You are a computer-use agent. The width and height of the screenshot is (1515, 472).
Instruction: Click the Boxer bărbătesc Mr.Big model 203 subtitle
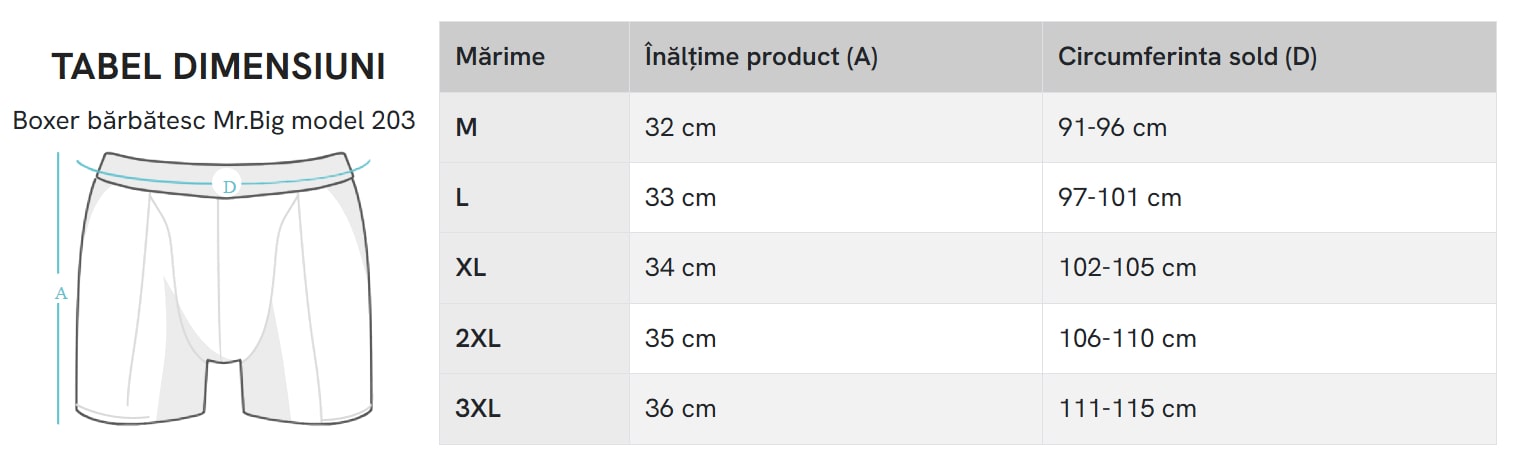(214, 121)
